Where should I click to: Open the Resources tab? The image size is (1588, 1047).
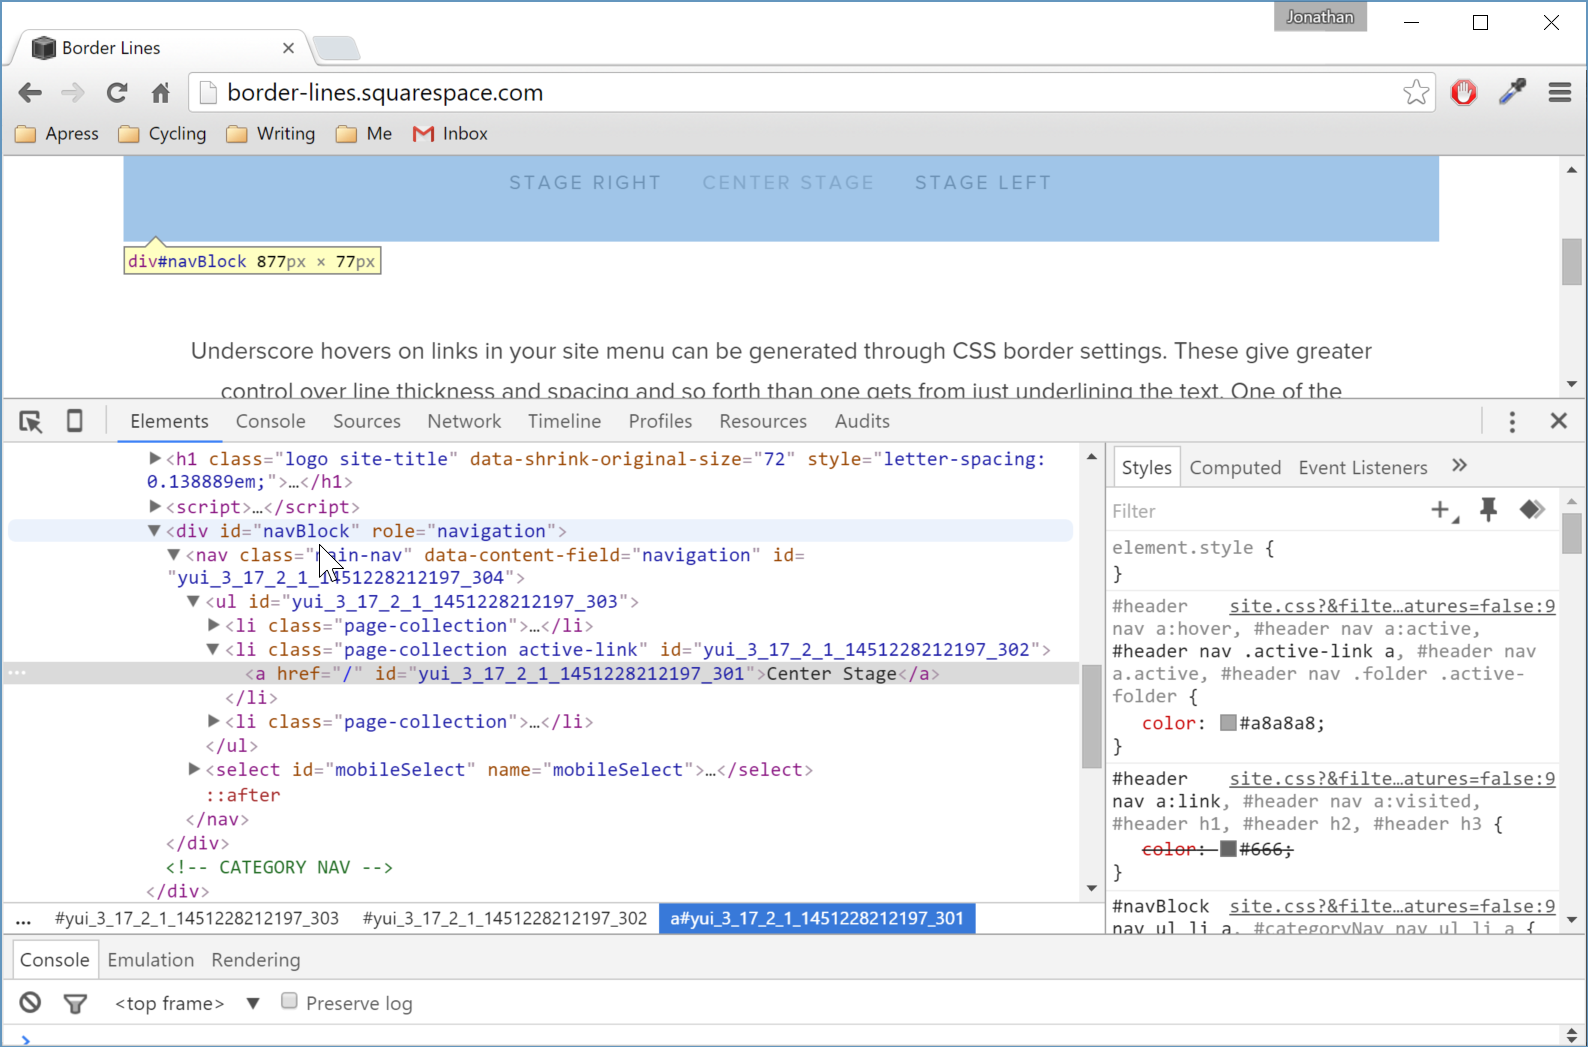pos(763,422)
